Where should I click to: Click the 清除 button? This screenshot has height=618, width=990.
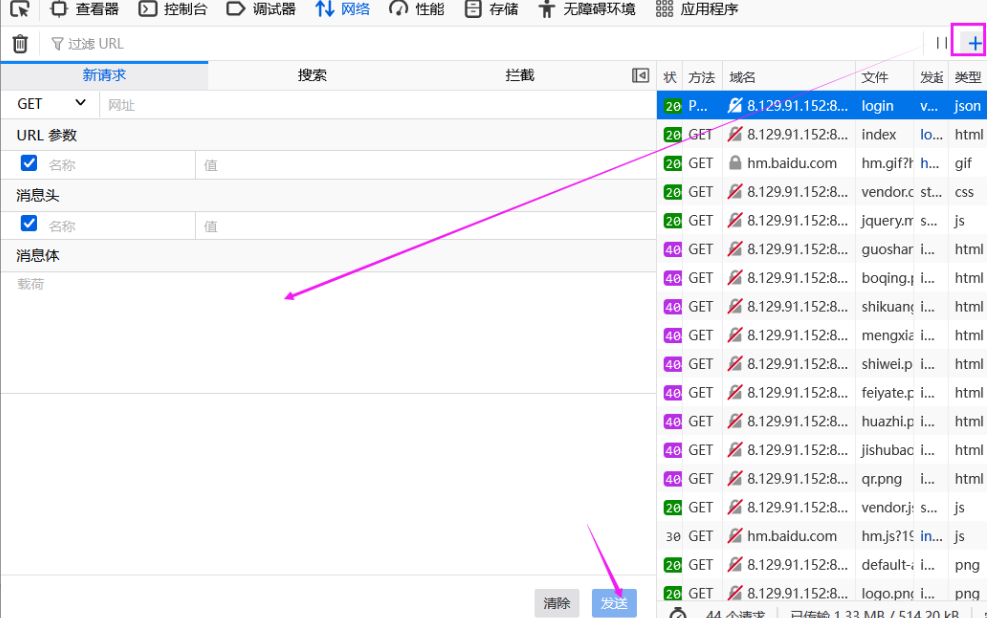pos(557,603)
